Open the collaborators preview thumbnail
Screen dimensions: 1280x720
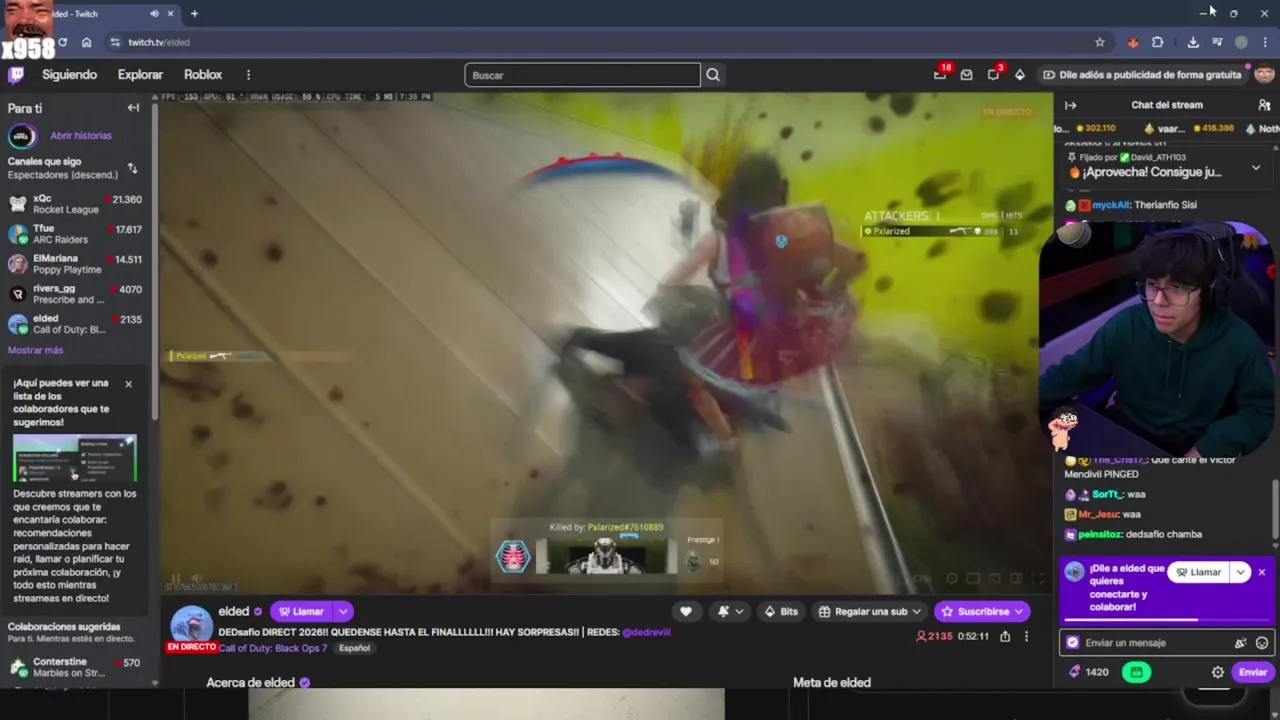(75, 459)
